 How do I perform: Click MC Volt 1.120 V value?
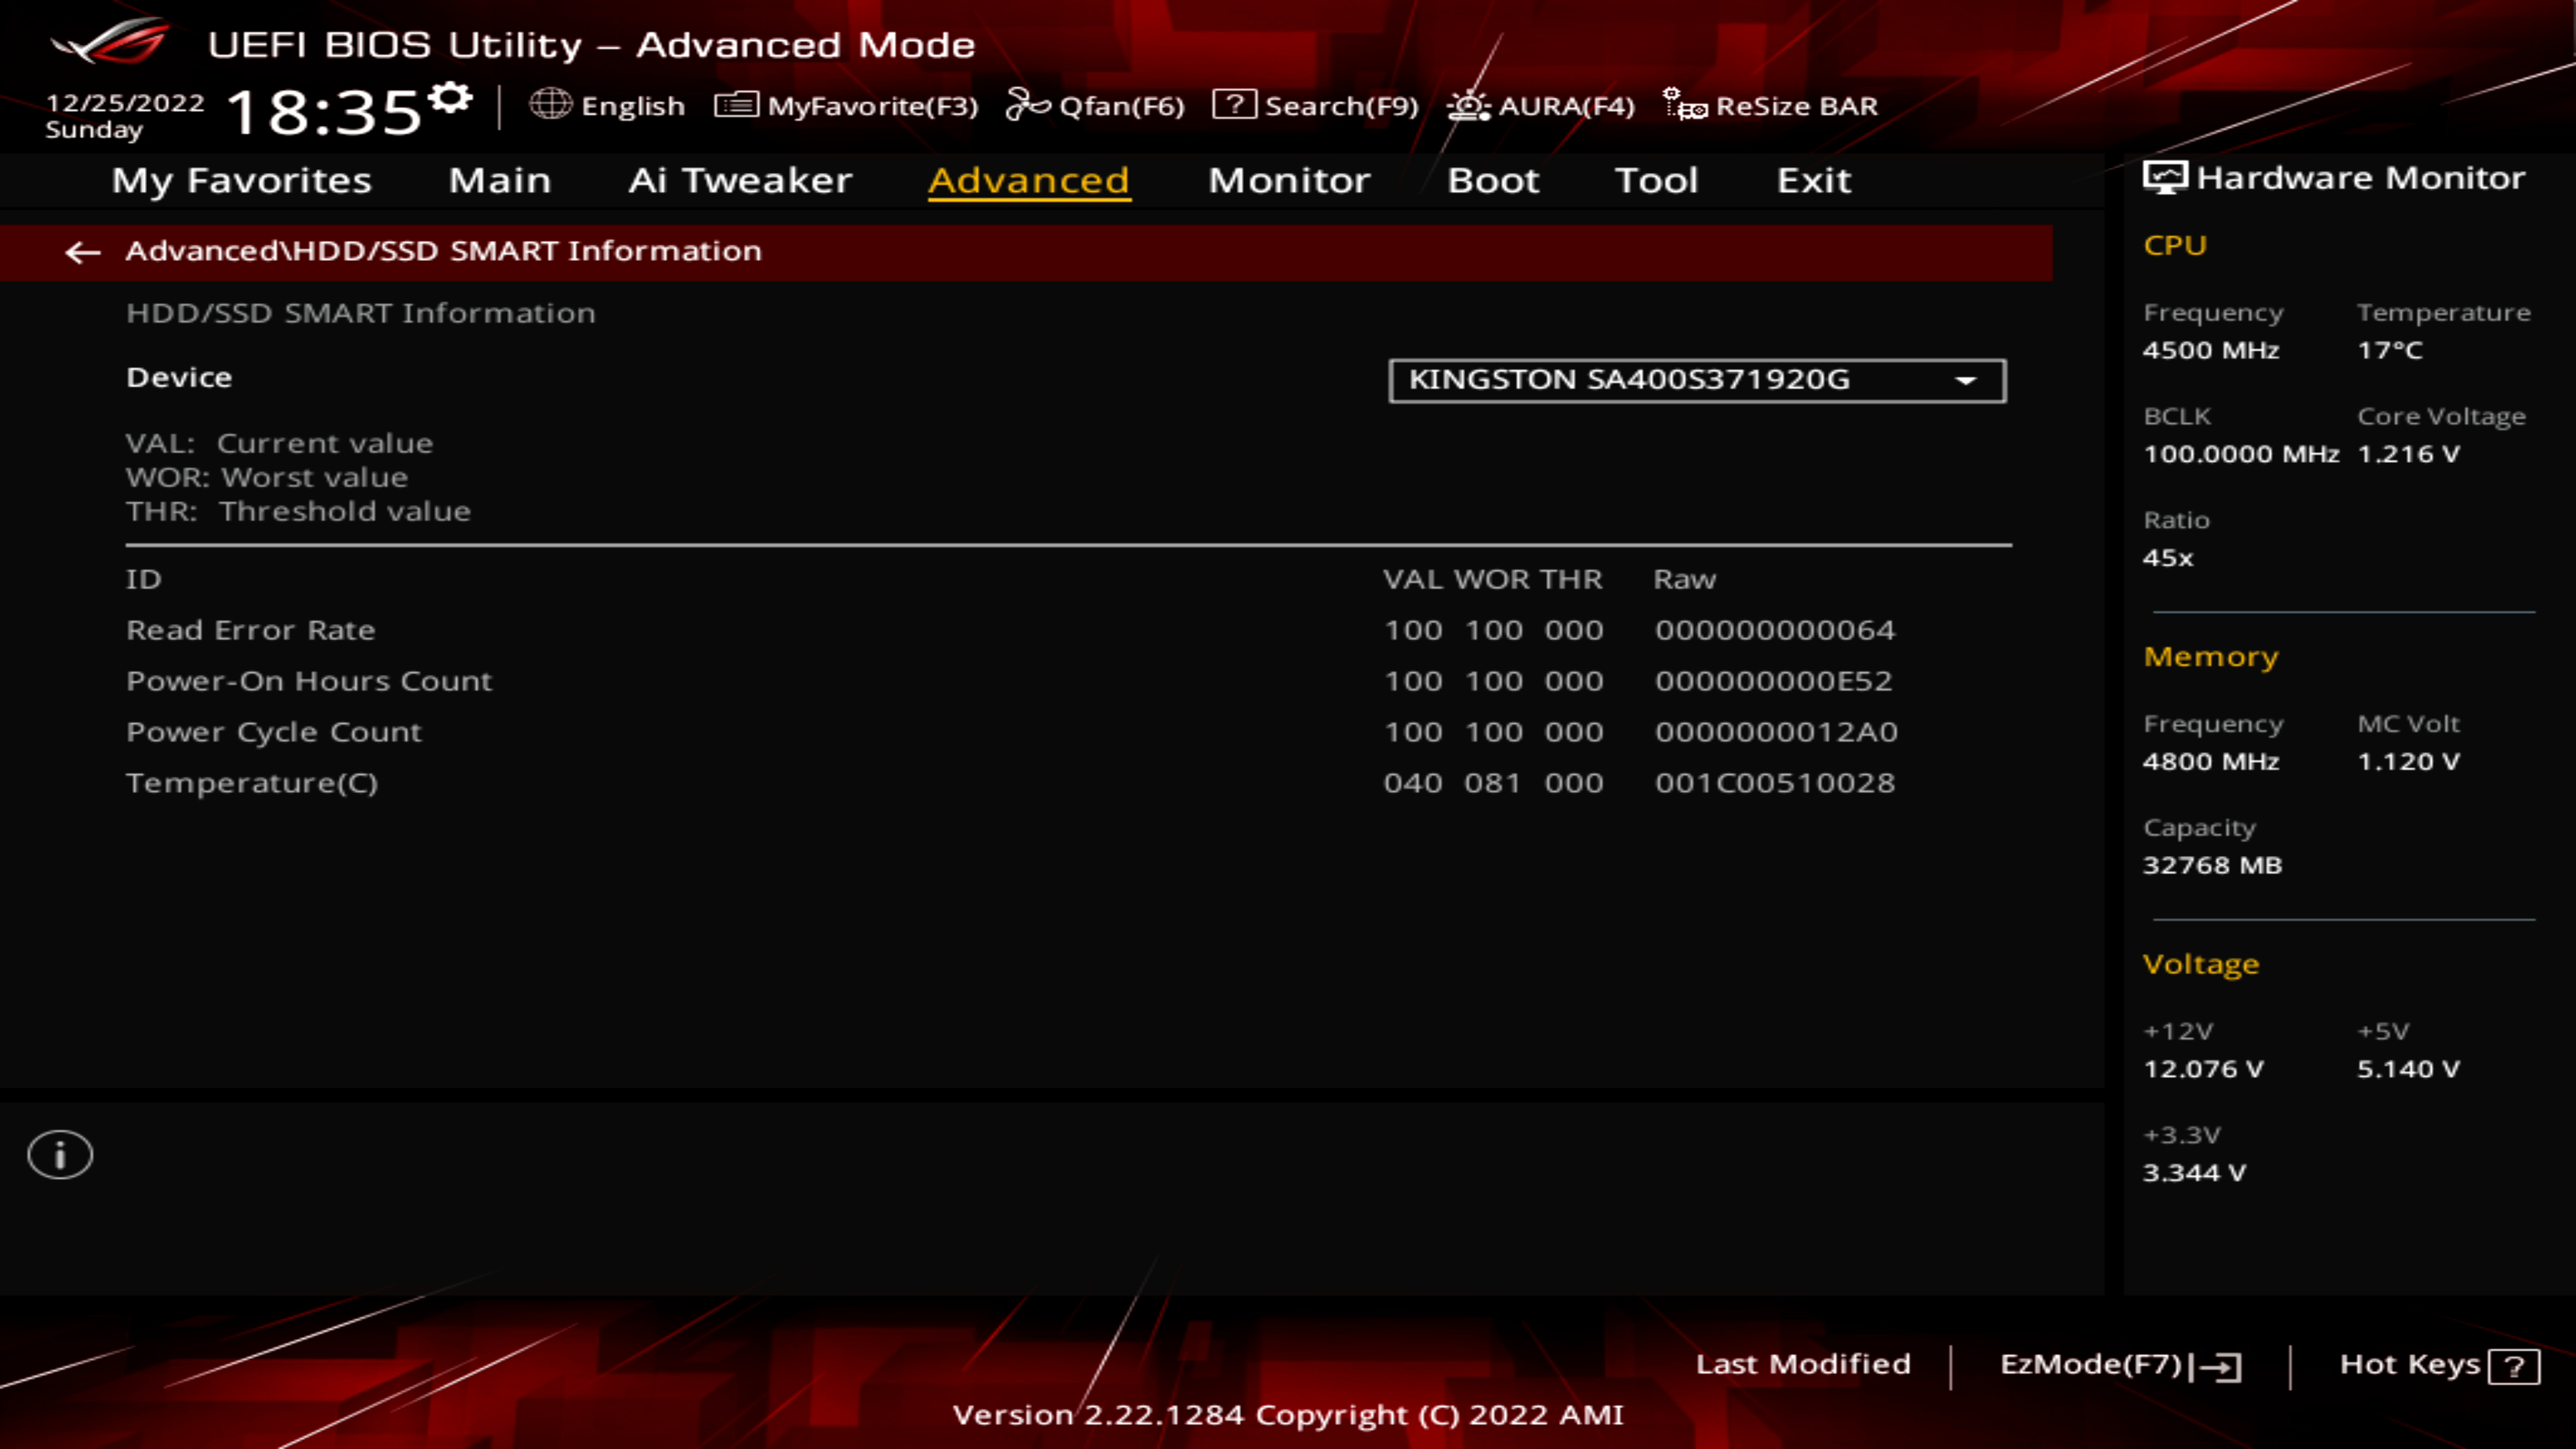click(2408, 762)
